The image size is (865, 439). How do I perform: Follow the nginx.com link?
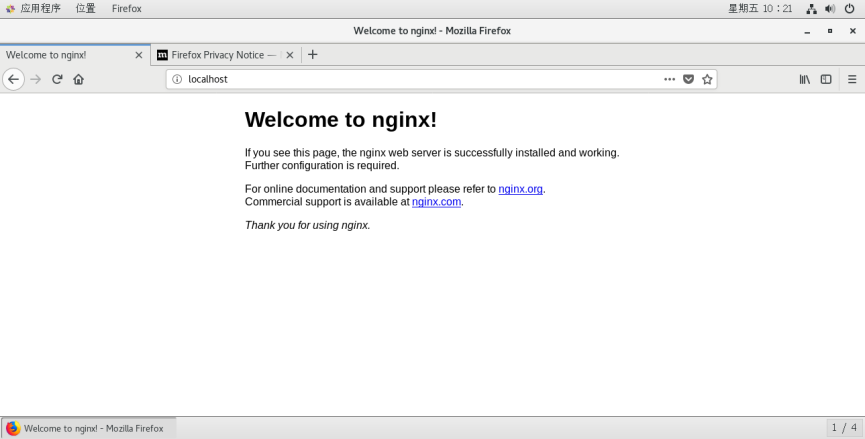pyautogui.click(x=436, y=202)
